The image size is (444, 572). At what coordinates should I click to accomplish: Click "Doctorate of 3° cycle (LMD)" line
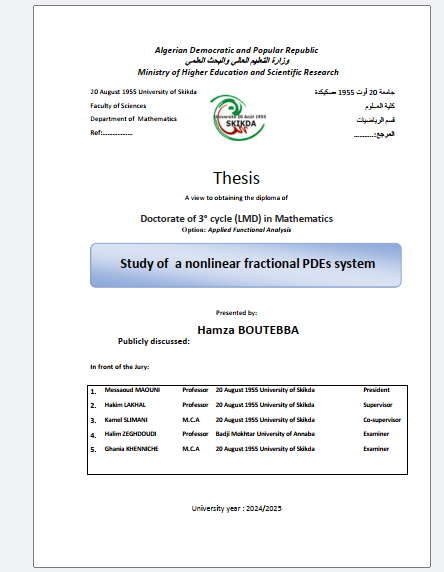point(236,219)
